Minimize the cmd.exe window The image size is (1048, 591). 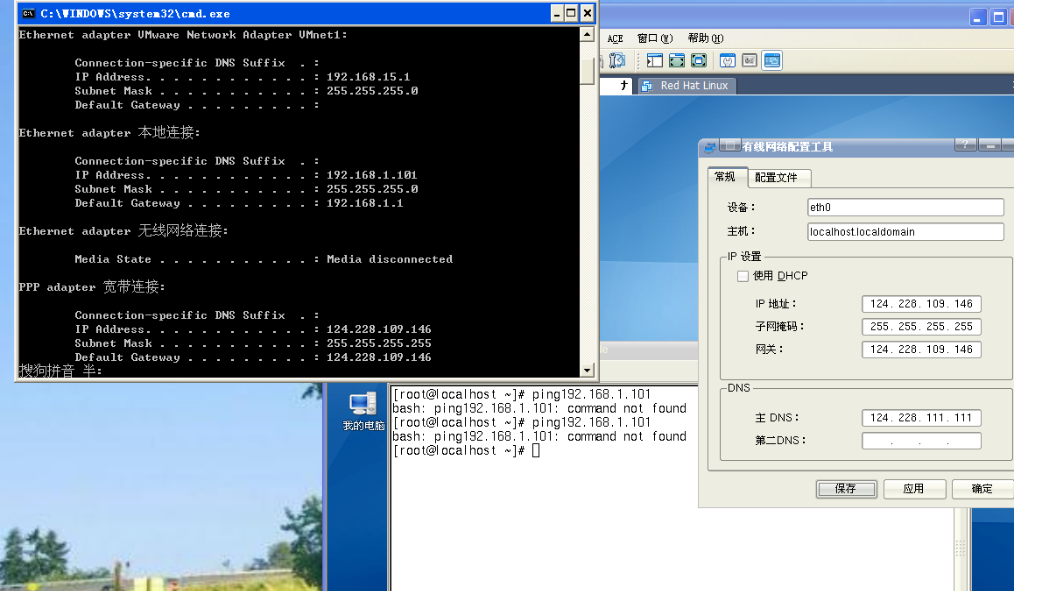click(557, 13)
